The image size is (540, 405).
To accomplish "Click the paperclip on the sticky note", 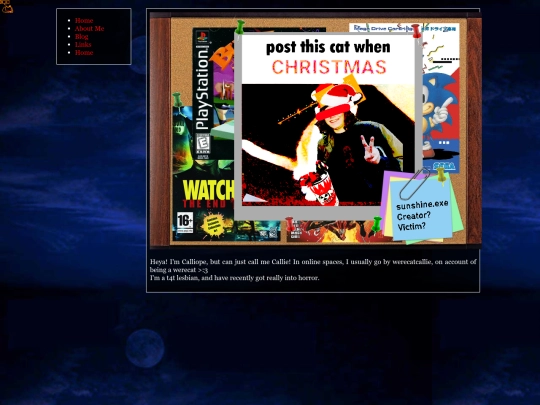I will tap(414, 184).
